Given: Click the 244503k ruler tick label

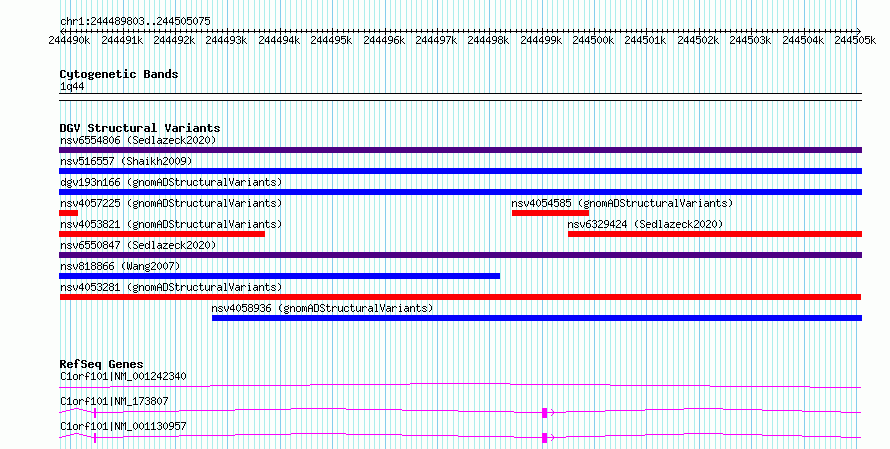Looking at the screenshot, I should point(750,40).
